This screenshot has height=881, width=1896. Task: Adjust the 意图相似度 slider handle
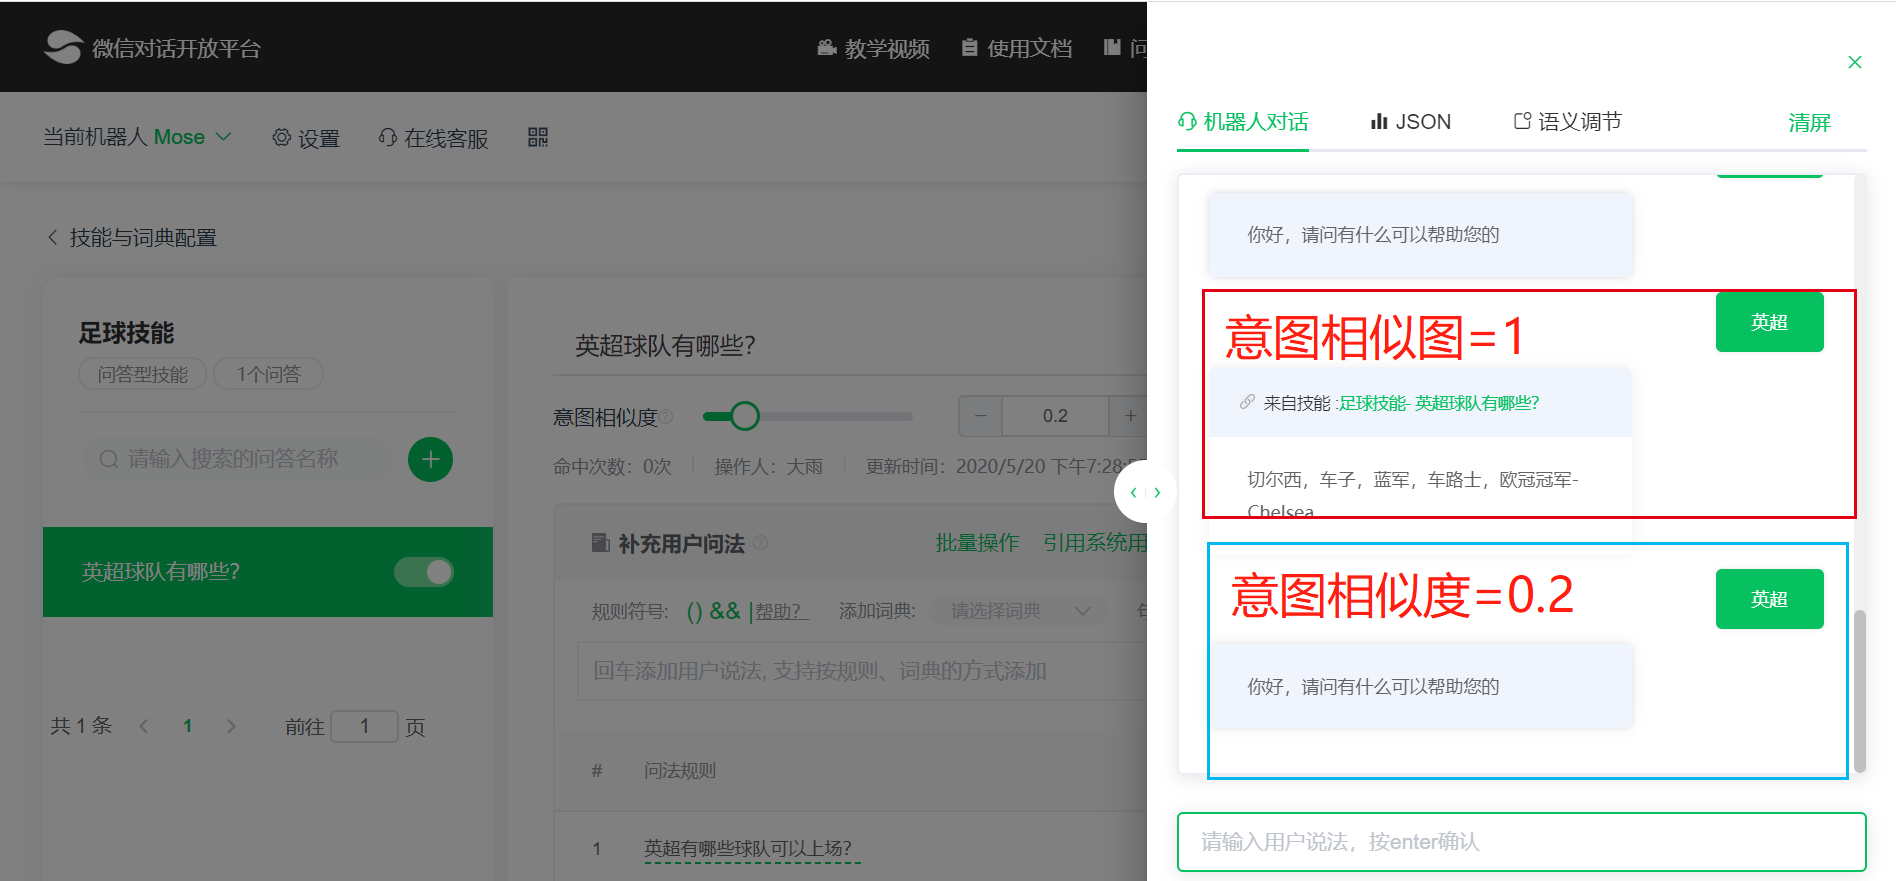[744, 416]
